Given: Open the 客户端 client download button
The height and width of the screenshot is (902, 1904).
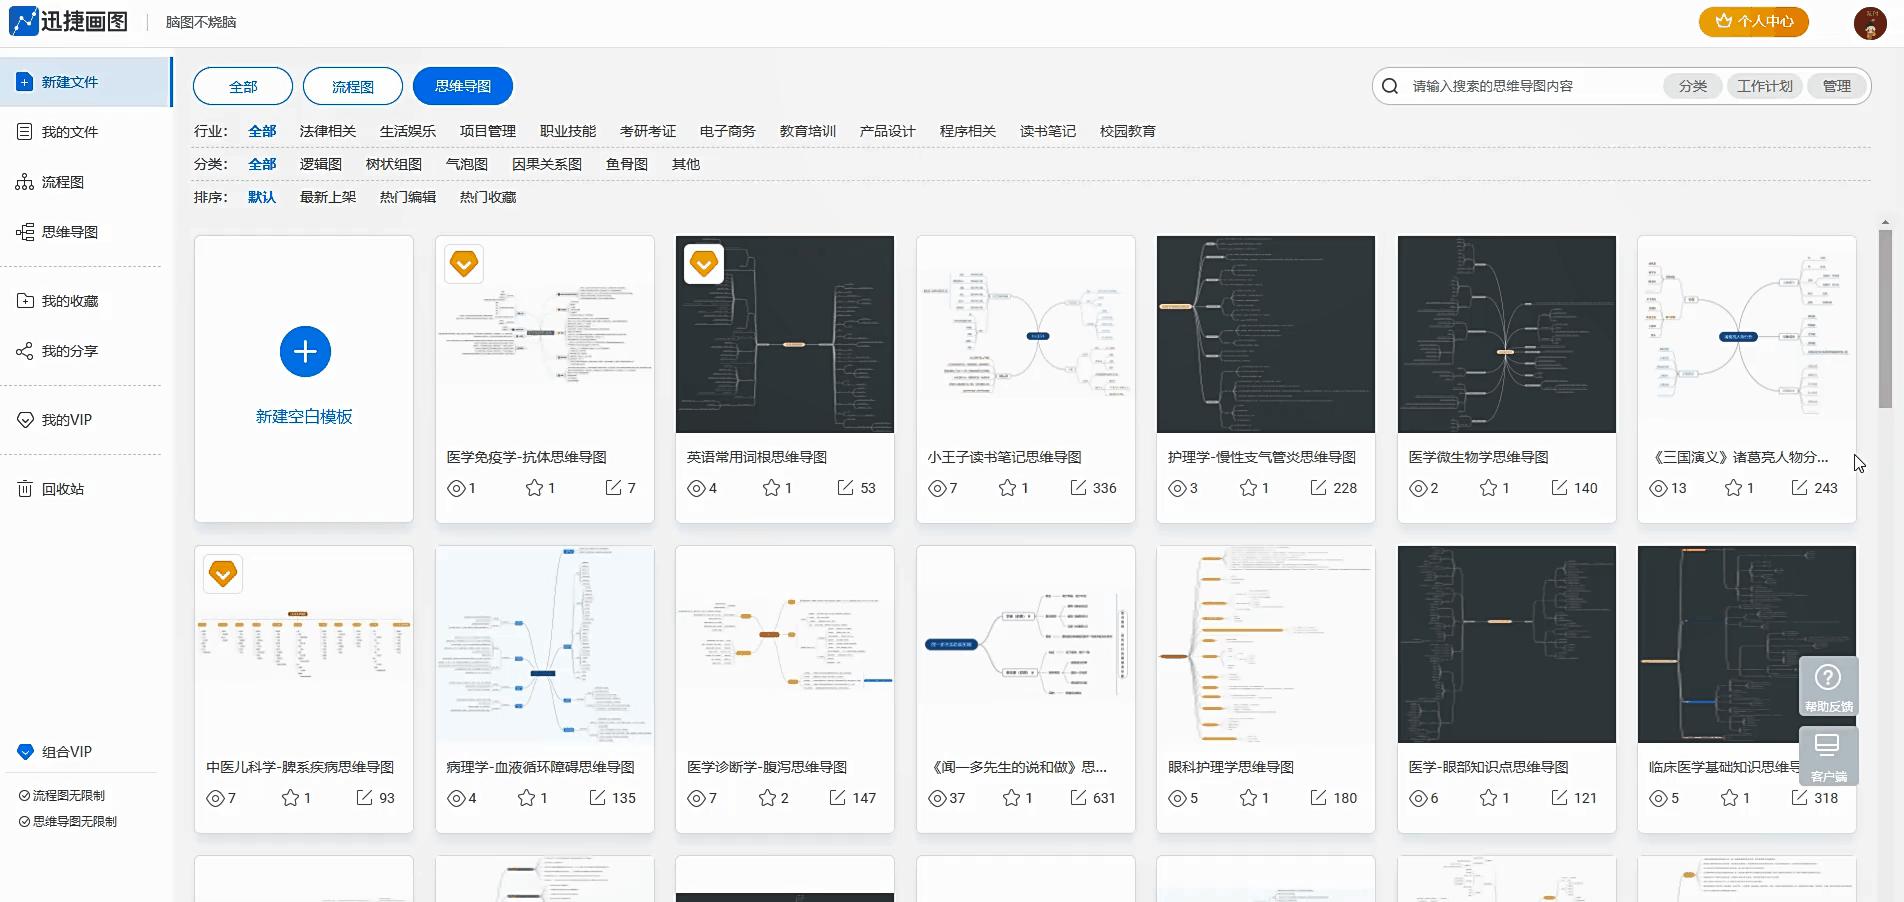Looking at the screenshot, I should coord(1829,756).
